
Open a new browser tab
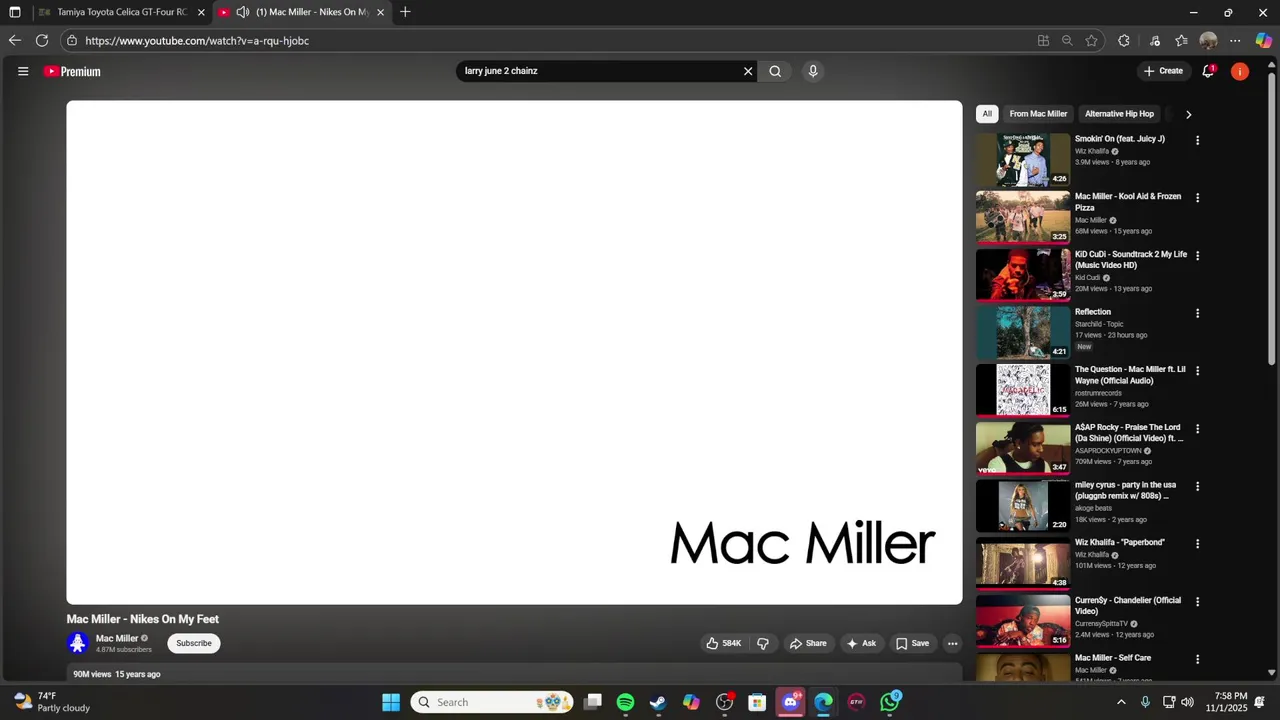coord(405,12)
